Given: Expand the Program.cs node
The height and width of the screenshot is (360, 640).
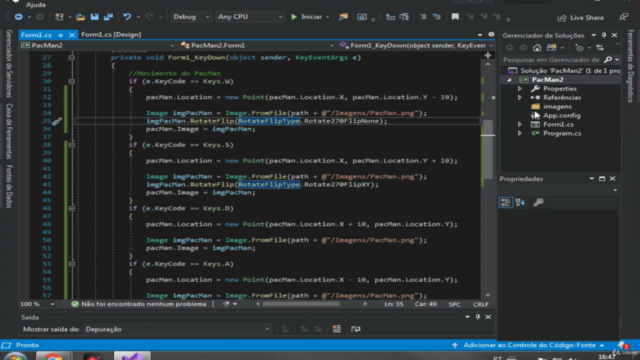Looking at the screenshot, I should tap(520, 133).
